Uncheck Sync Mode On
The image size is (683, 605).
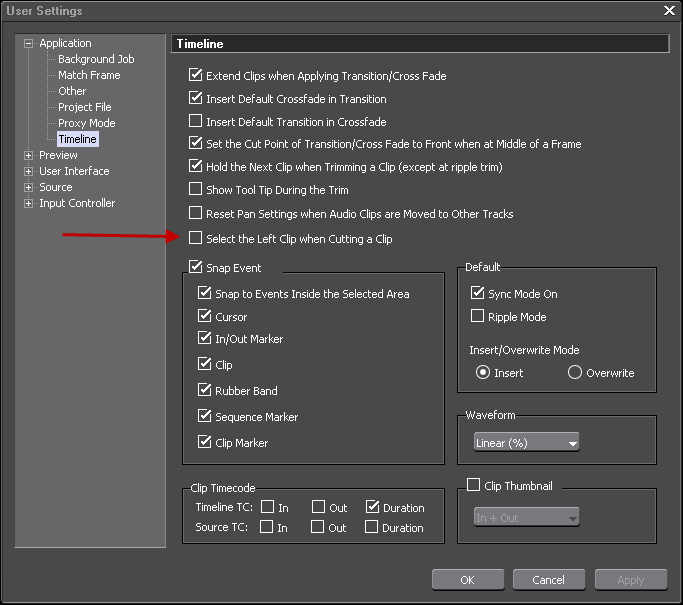[477, 295]
